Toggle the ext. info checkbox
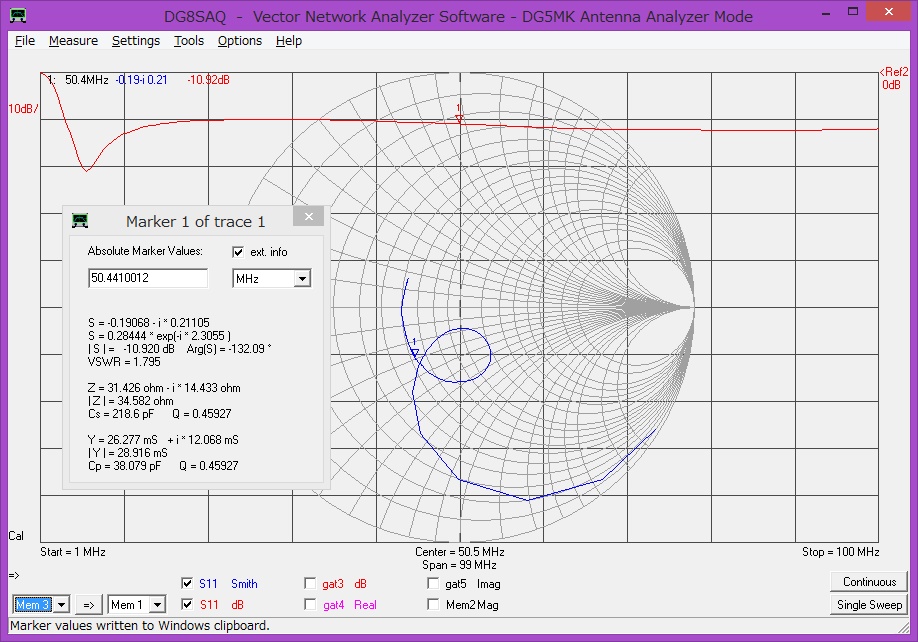Screen dimensions: 918x642 tap(238, 252)
